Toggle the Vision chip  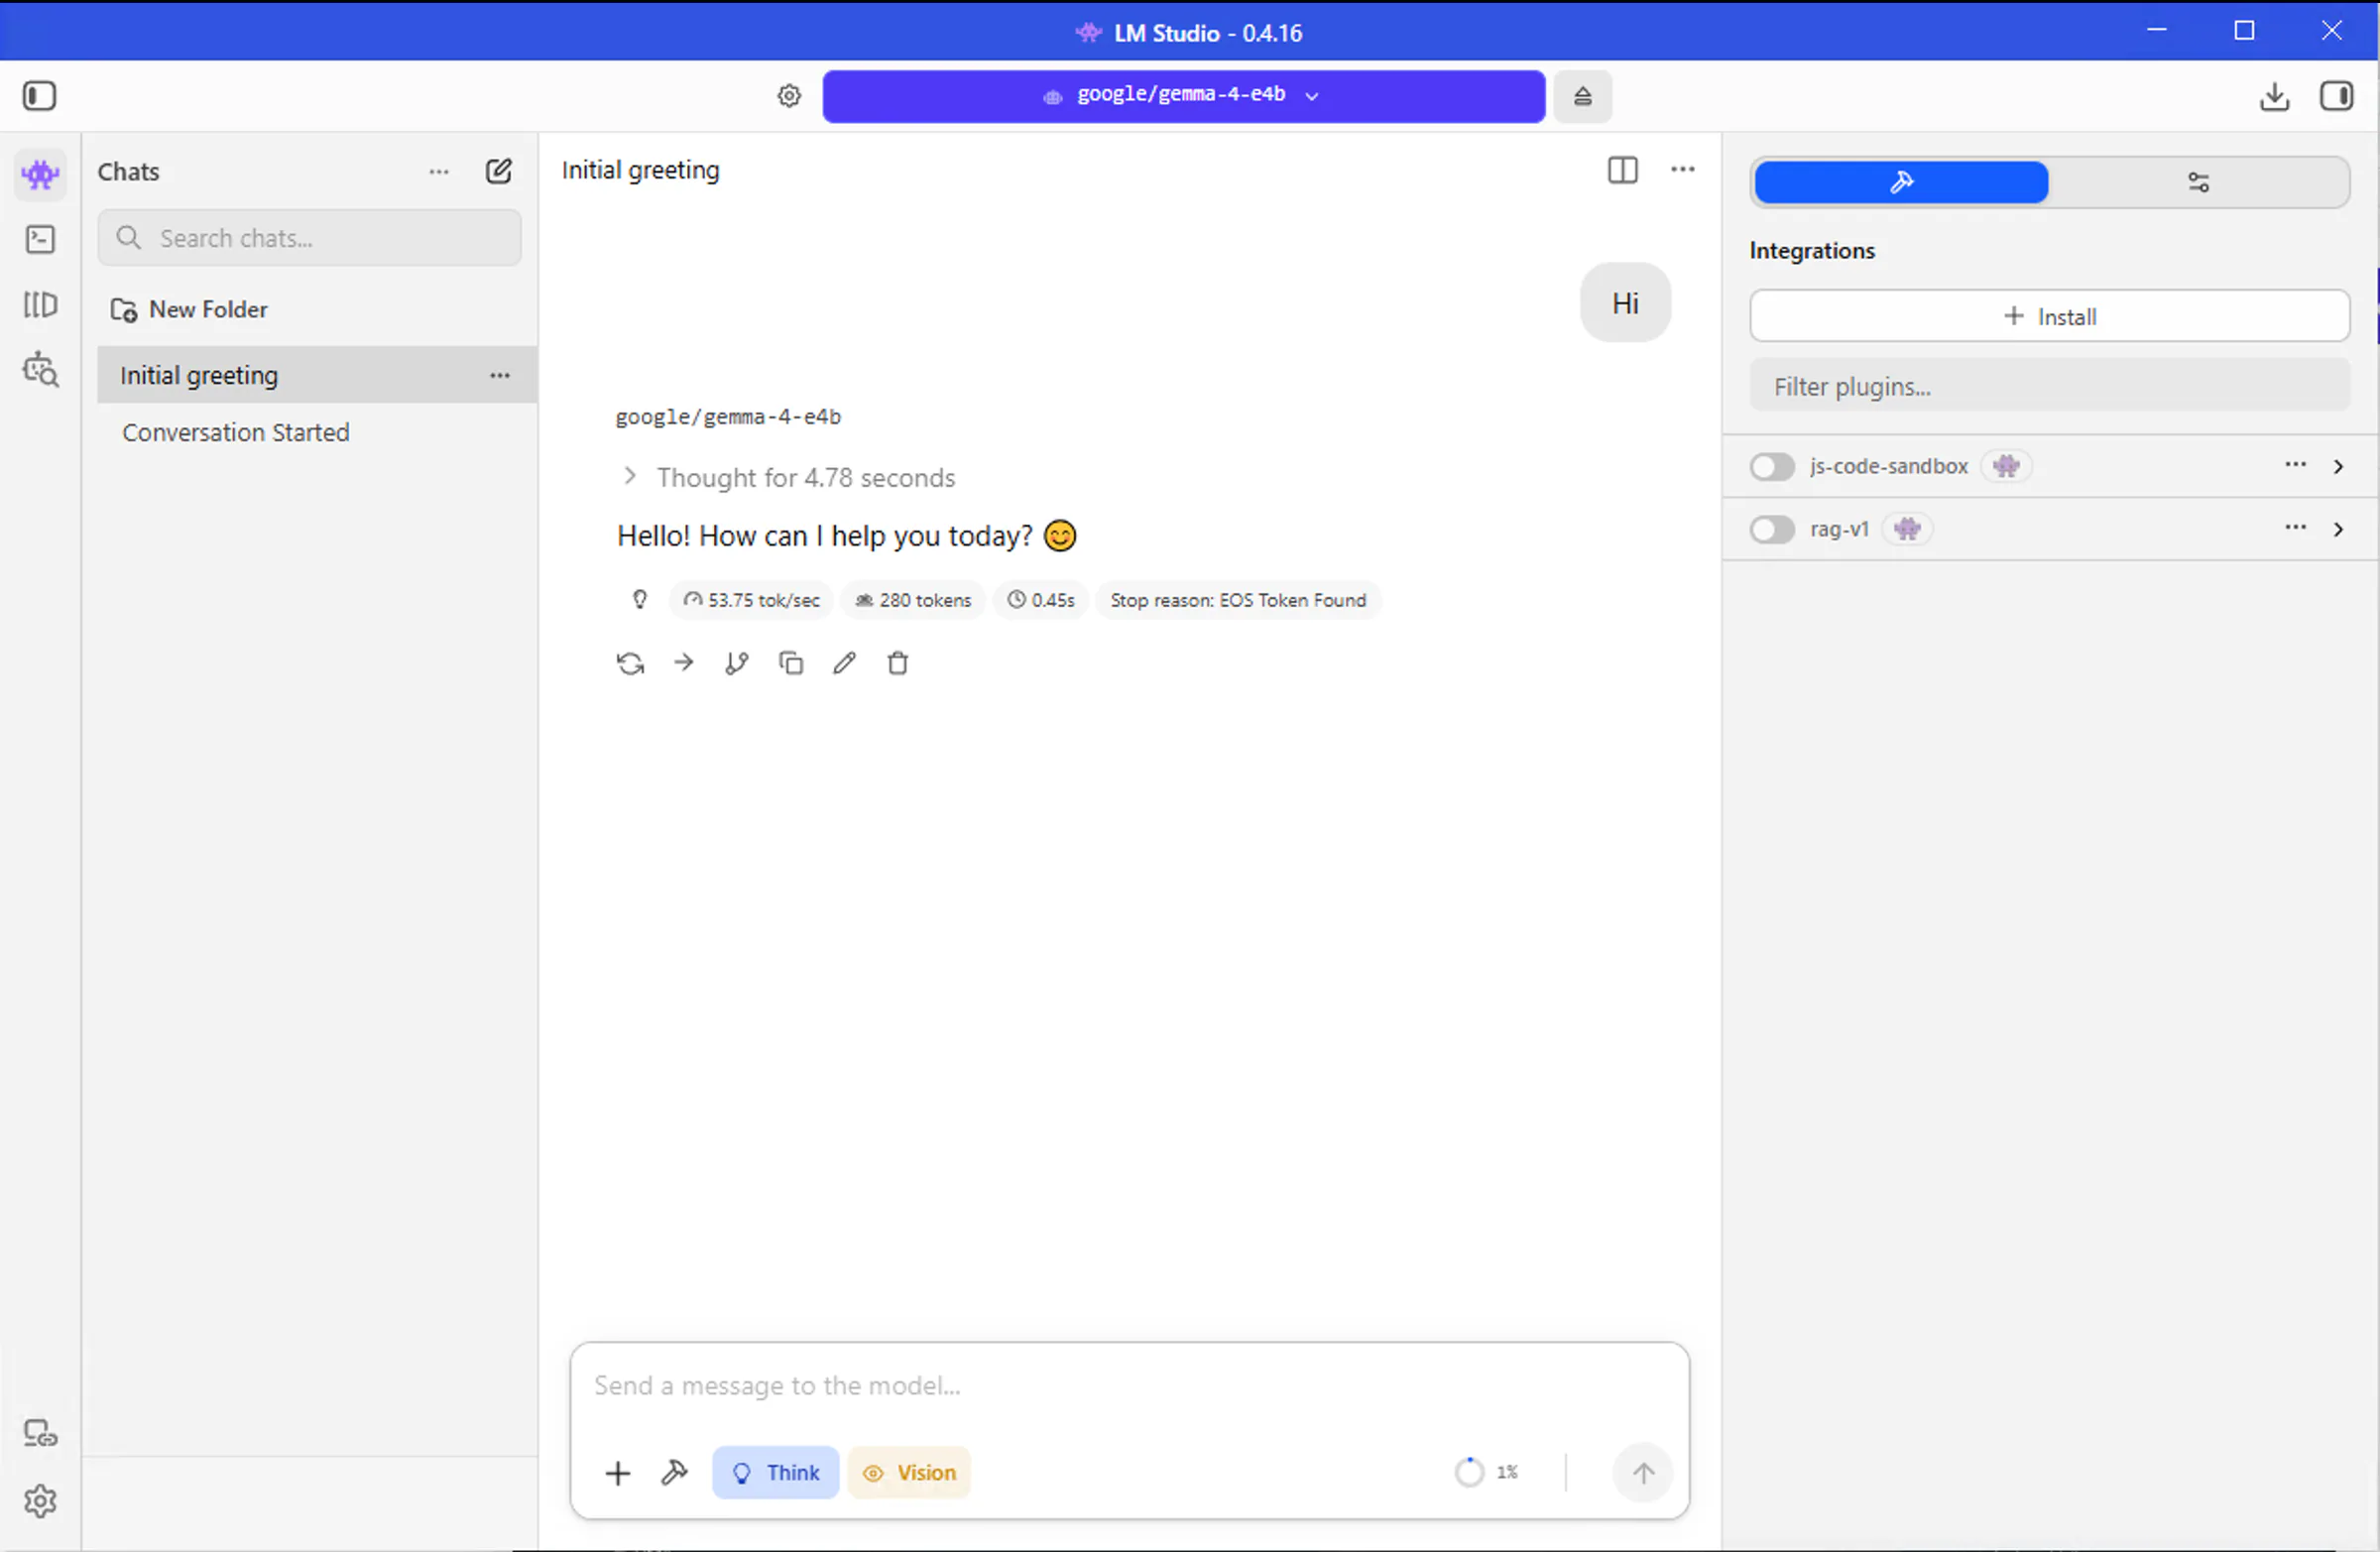pyautogui.click(x=909, y=1472)
